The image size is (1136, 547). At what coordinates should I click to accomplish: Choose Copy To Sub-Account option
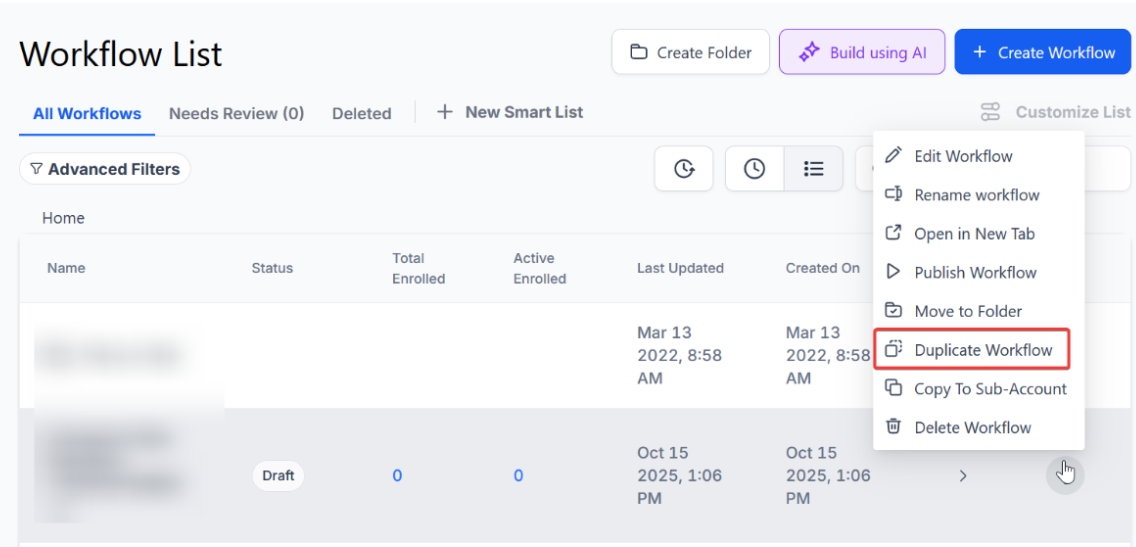(x=990, y=389)
